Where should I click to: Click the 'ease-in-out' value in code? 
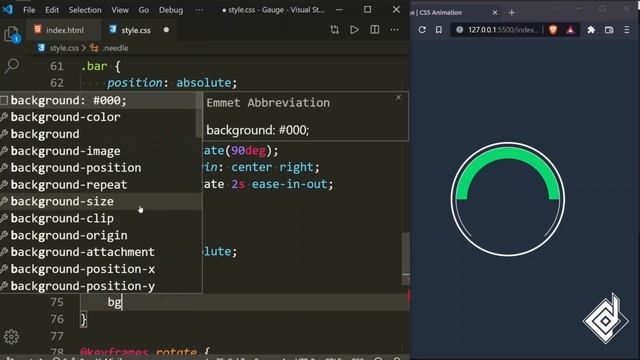click(289, 184)
